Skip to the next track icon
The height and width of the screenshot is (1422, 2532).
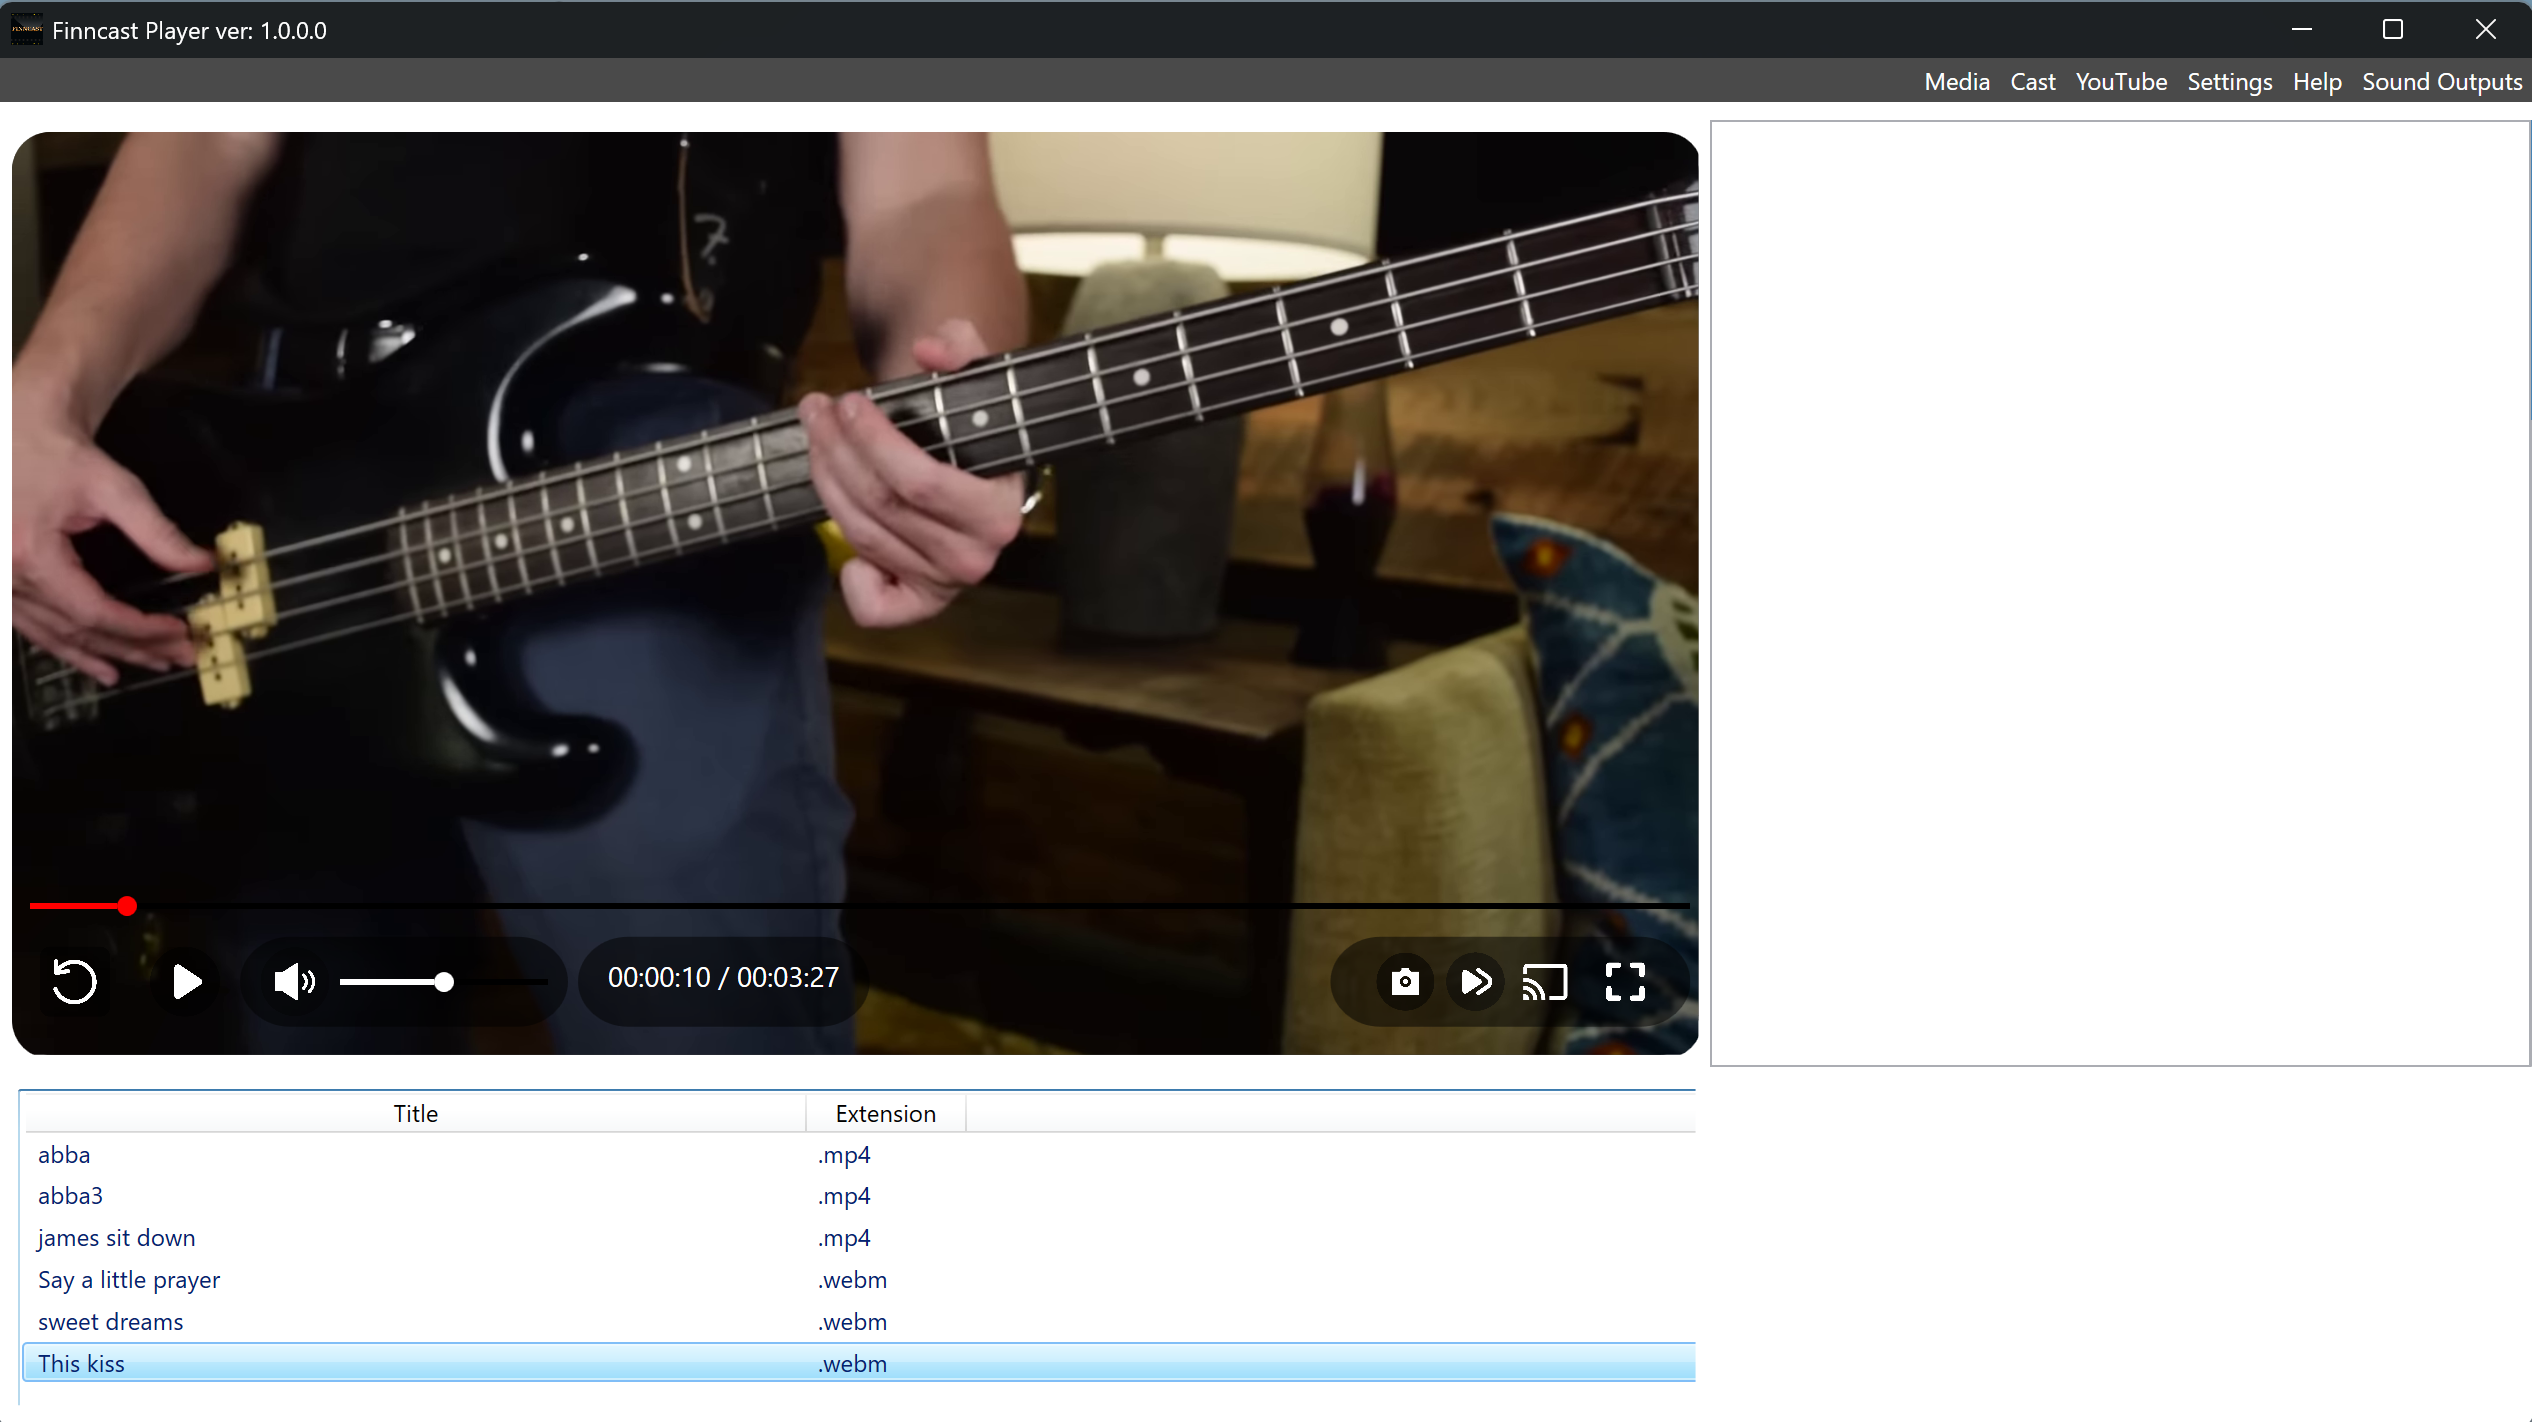[1476, 982]
